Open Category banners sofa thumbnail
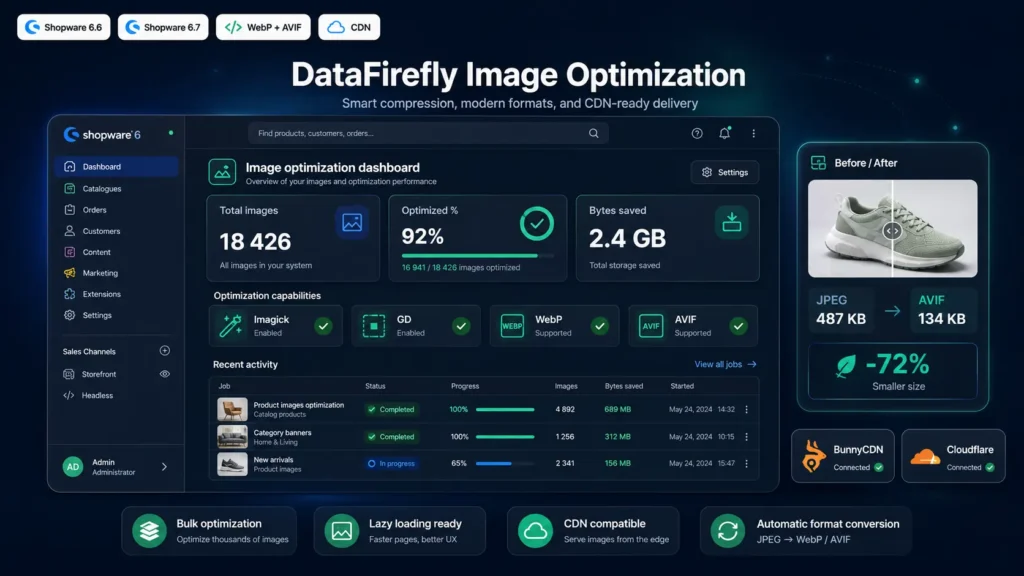 pyautogui.click(x=232, y=436)
